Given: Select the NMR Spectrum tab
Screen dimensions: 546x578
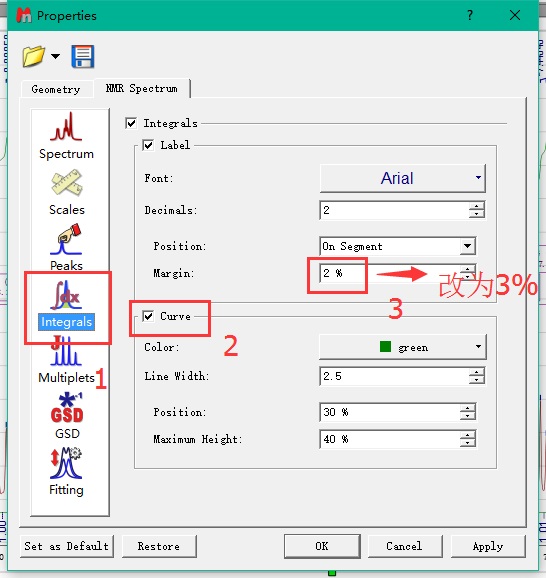Looking at the screenshot, I should tap(142, 88).
